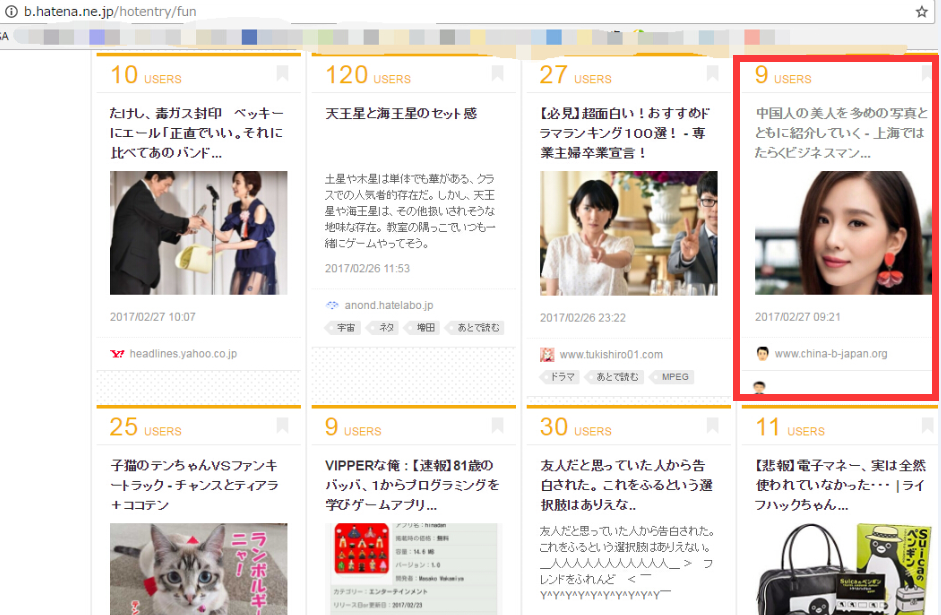Open headline 子猫のテンちゃんVSファンキートラック
Image resolution: width=941 pixels, height=615 pixels.
coord(194,485)
